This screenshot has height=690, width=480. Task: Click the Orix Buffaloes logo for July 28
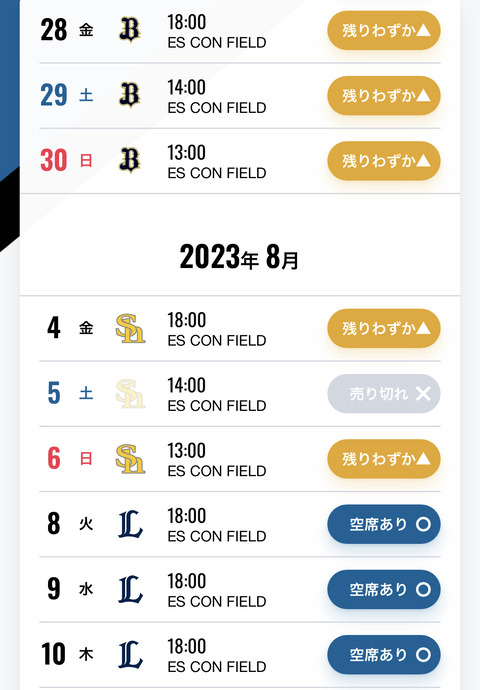(130, 30)
